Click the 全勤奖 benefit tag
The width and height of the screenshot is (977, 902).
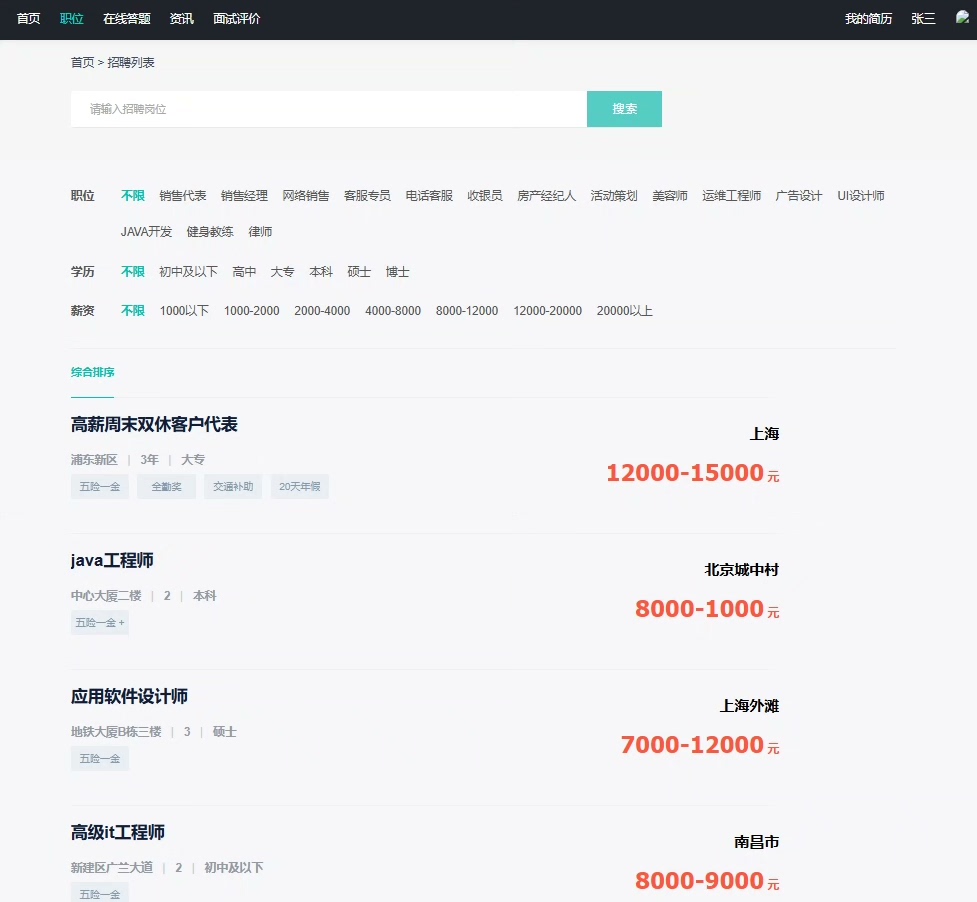[x=166, y=487]
